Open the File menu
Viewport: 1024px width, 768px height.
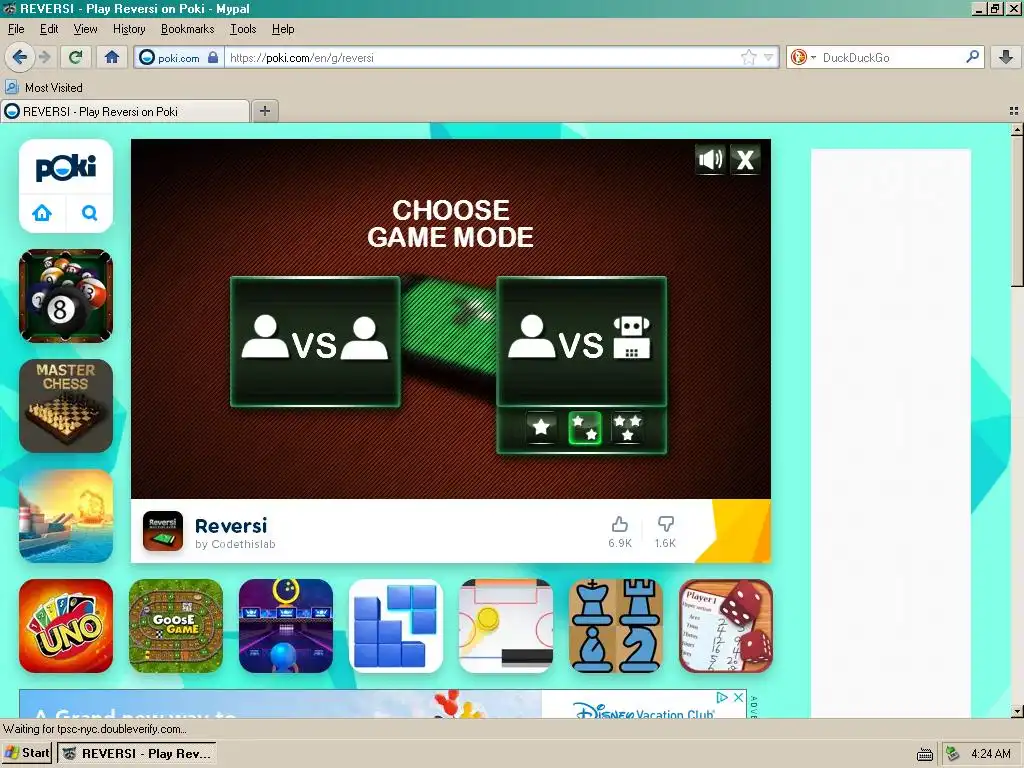(x=16, y=29)
